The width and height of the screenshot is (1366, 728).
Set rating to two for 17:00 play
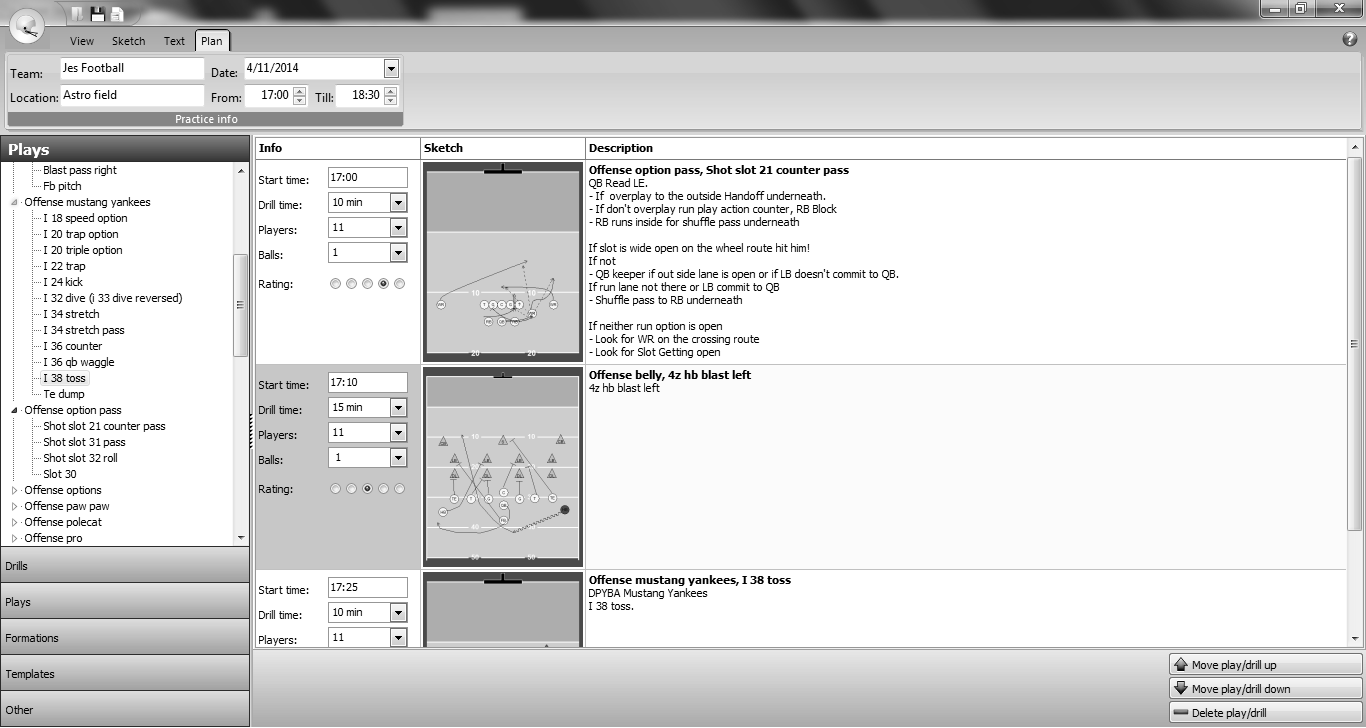(351, 284)
